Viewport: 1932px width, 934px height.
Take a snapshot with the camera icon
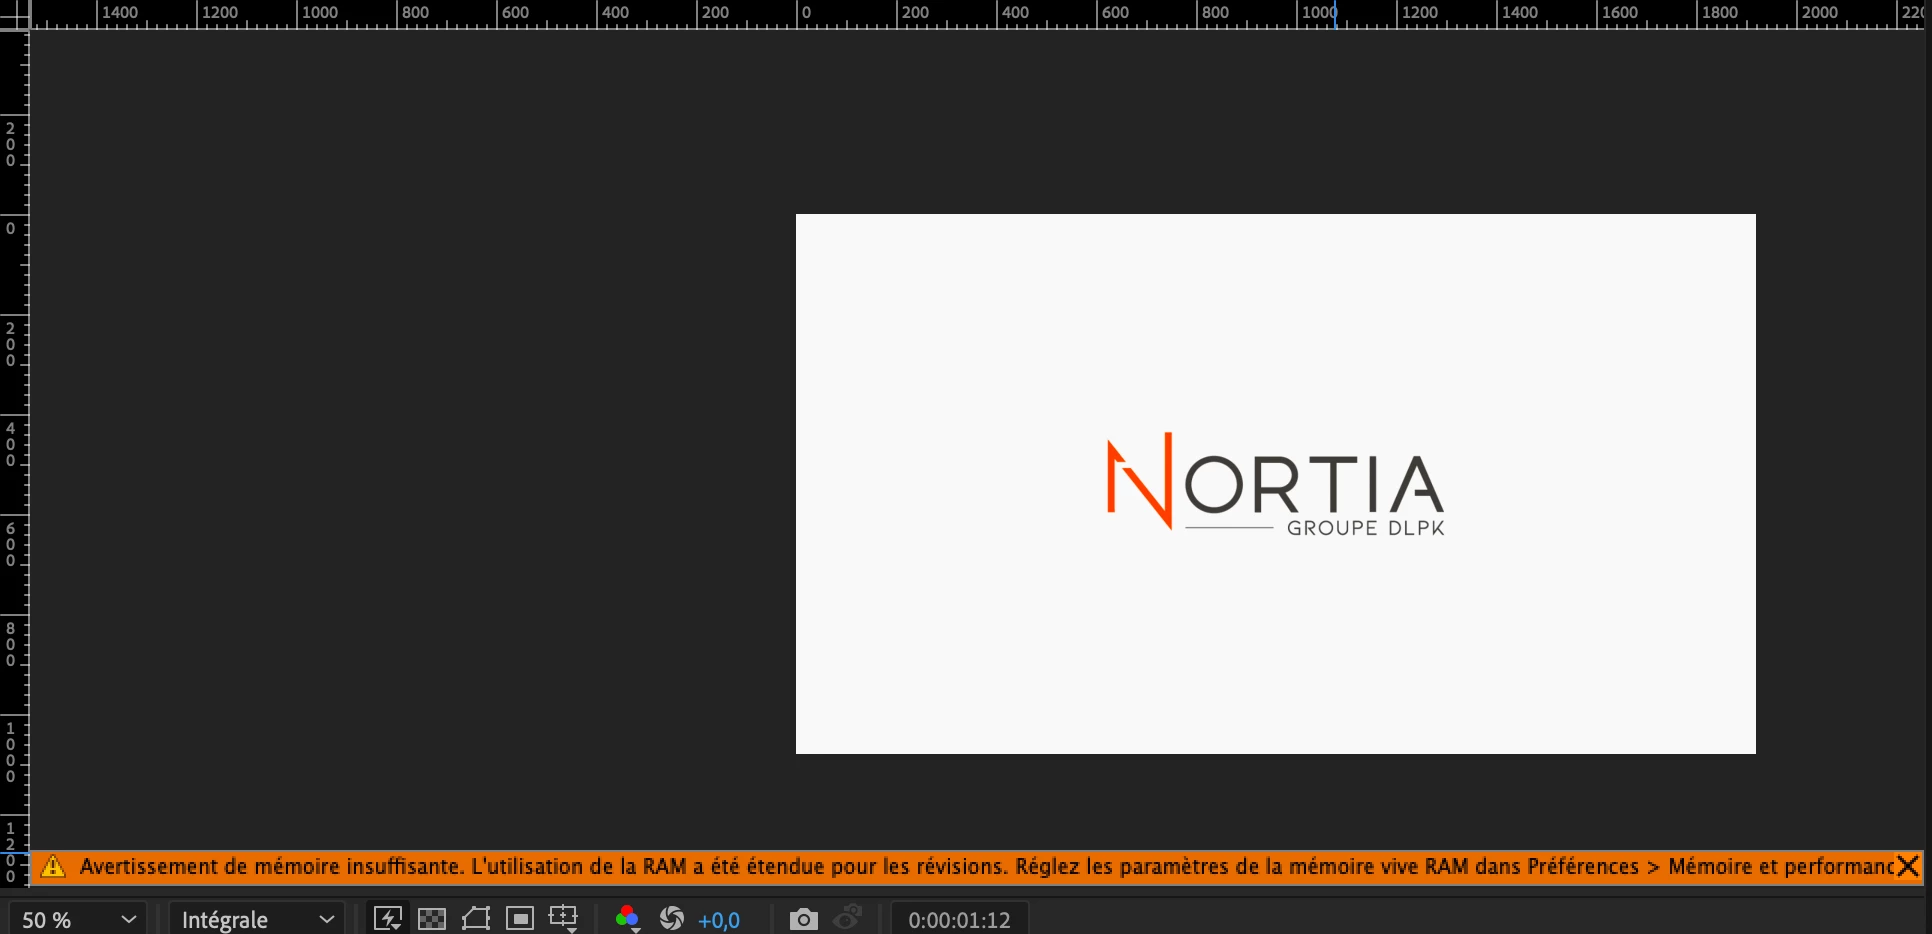tap(803, 919)
